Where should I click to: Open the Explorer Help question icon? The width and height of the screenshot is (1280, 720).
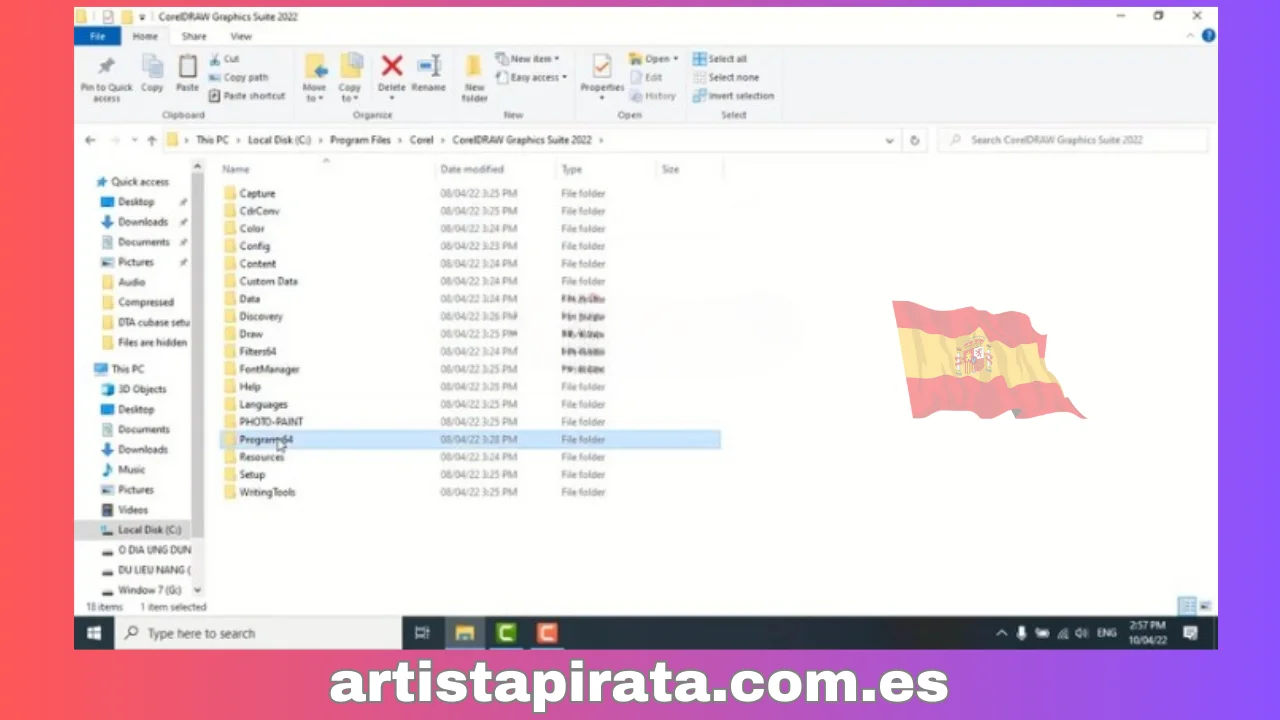point(1208,36)
